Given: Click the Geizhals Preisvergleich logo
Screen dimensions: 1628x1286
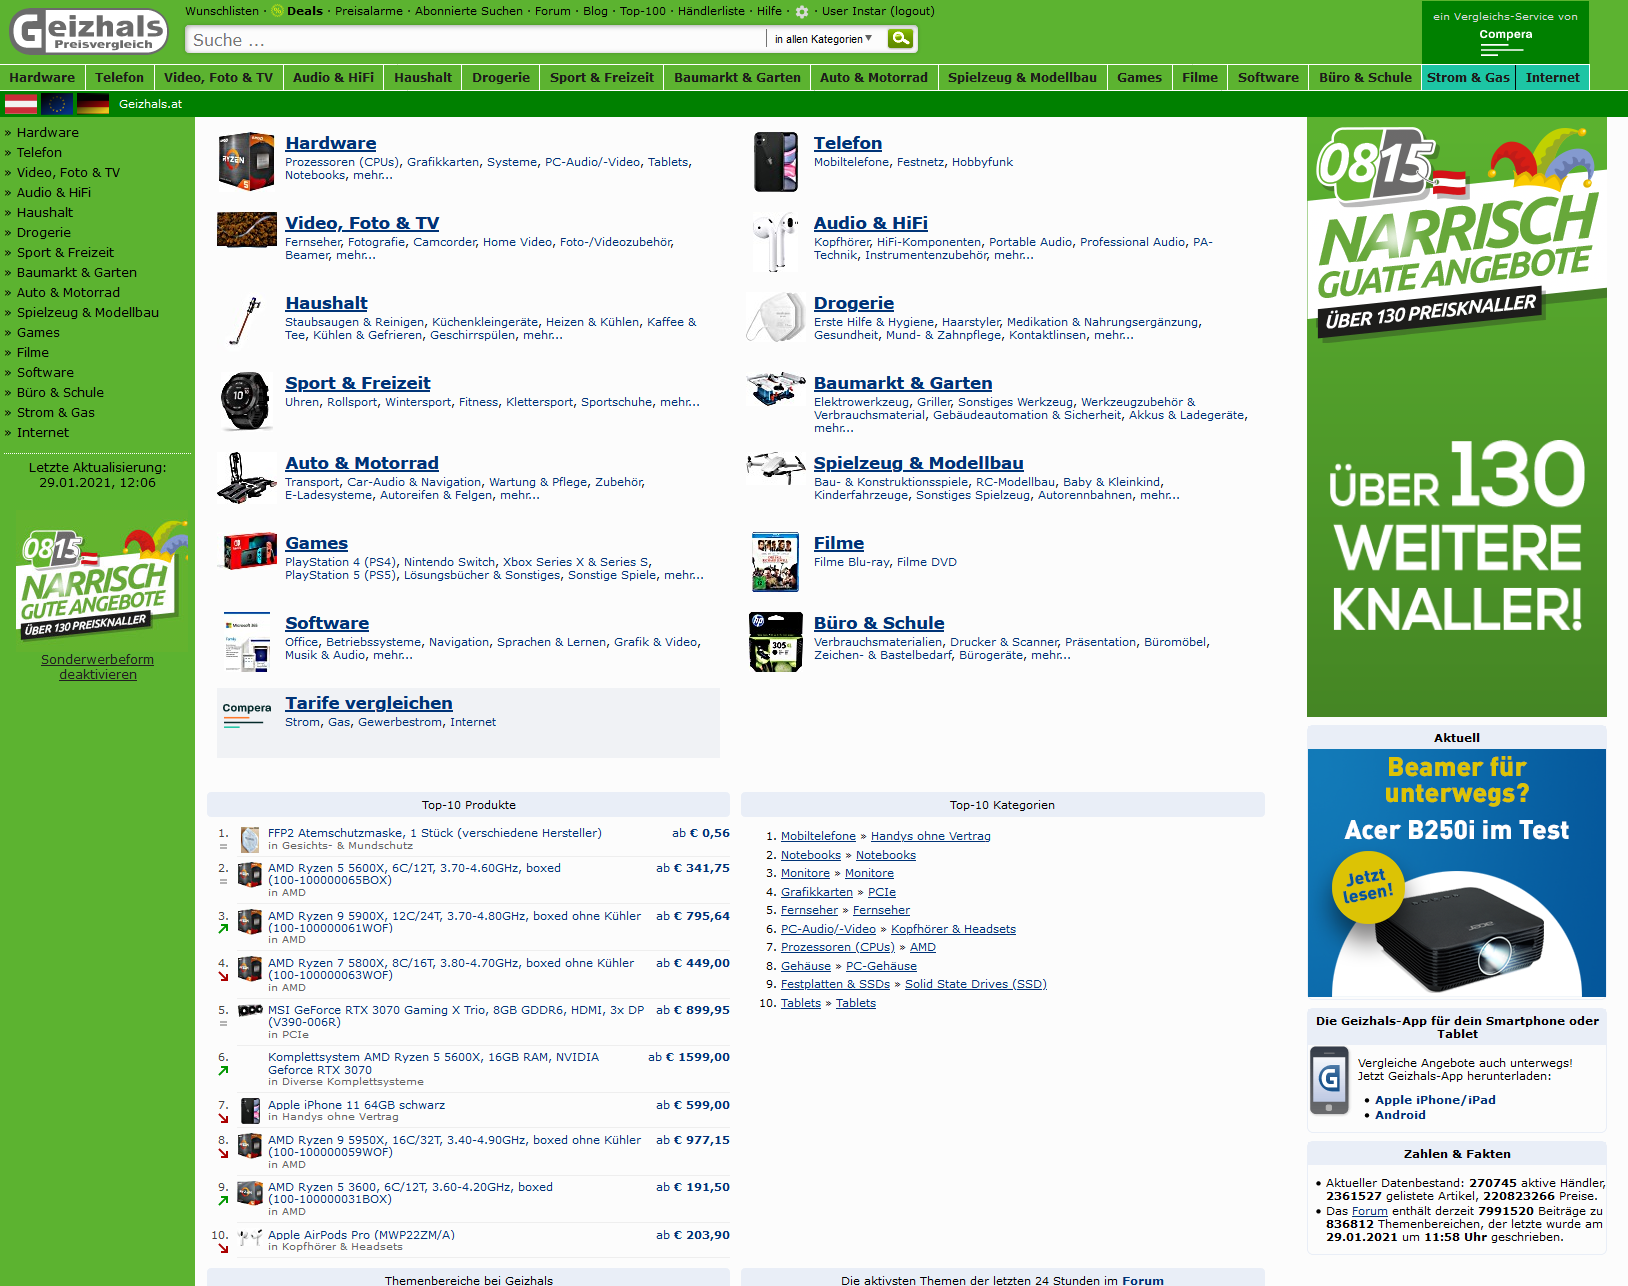Looking at the screenshot, I should [x=89, y=32].
